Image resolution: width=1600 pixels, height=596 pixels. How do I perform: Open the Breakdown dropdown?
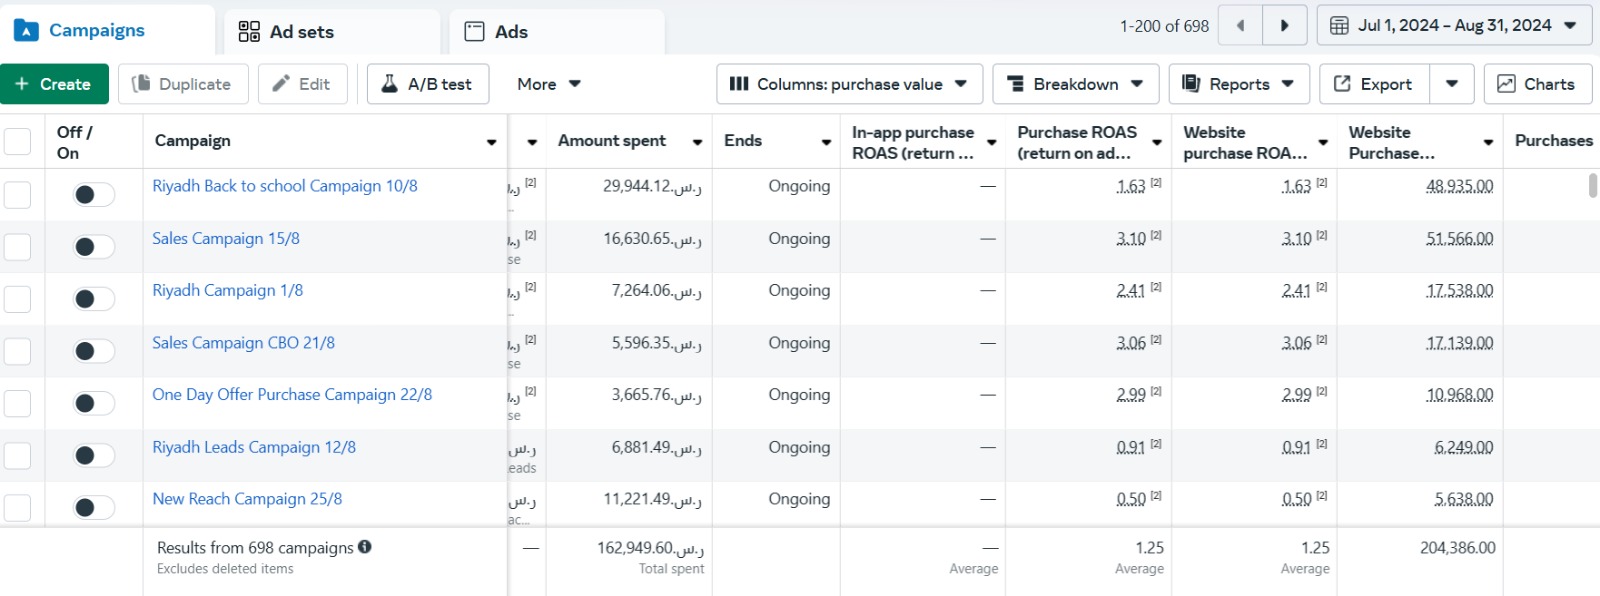coord(1075,84)
